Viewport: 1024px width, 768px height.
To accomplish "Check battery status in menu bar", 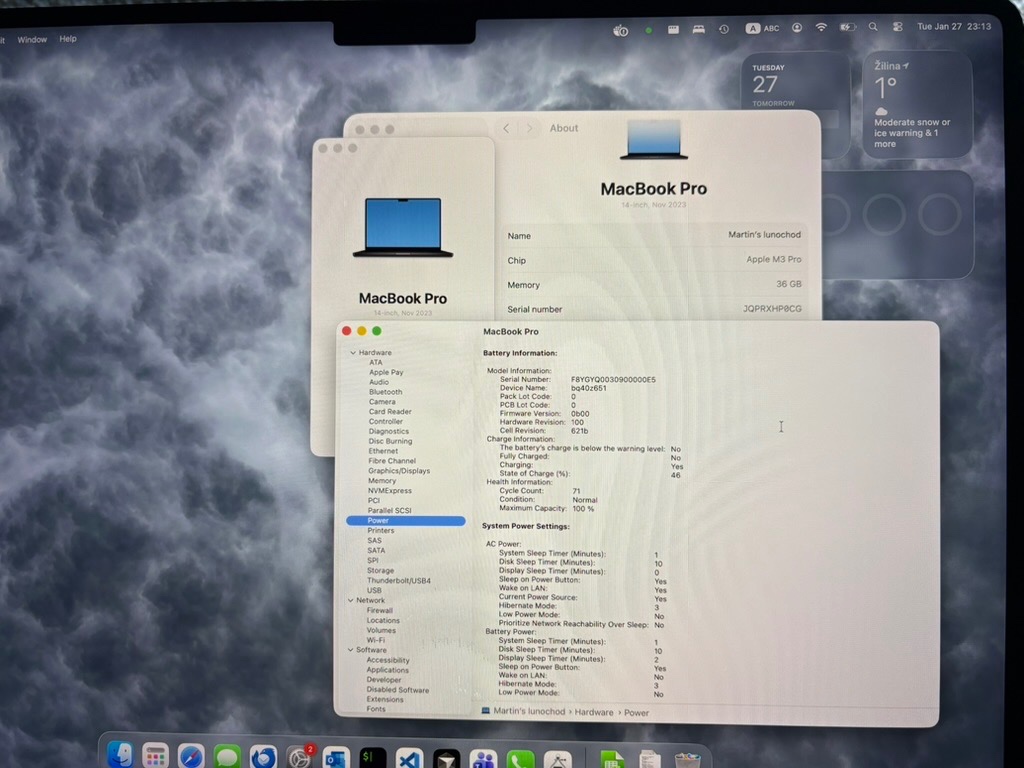I will pos(847,27).
